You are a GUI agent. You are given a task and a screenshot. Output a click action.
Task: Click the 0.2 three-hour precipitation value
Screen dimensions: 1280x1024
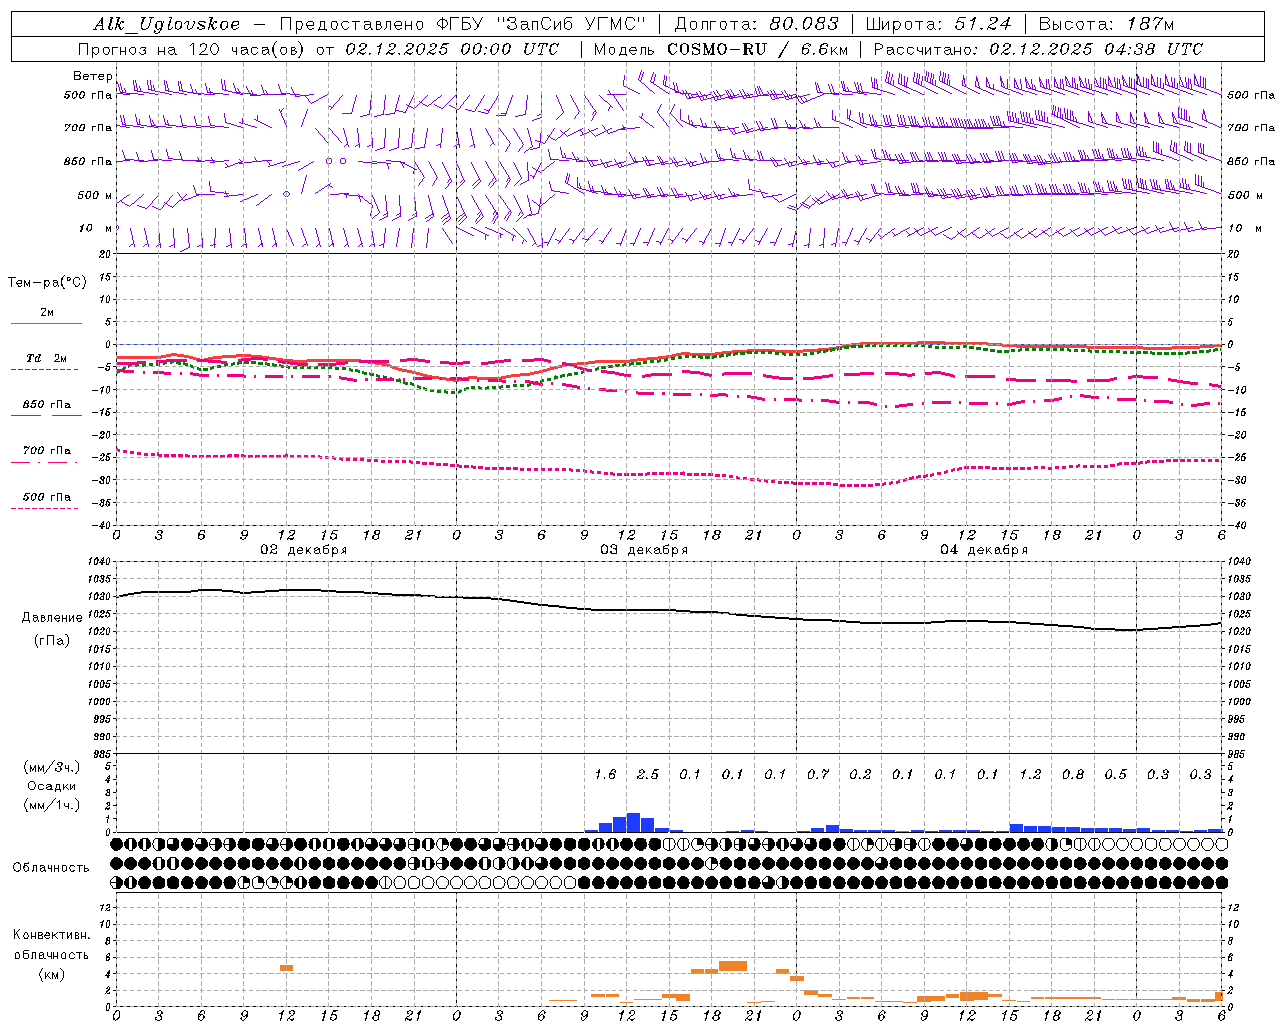tap(860, 774)
